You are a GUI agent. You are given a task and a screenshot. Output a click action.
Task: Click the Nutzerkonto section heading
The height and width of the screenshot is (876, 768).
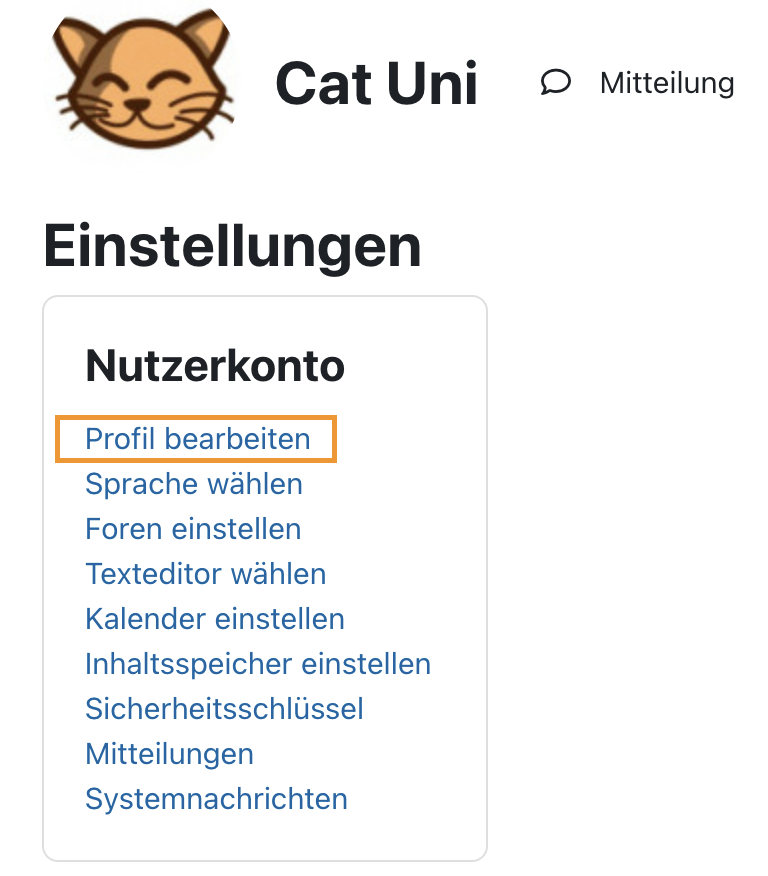[x=215, y=366]
